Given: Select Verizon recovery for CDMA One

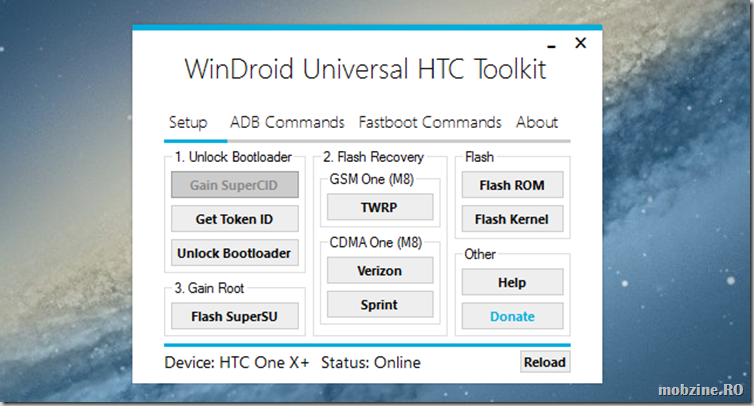Looking at the screenshot, I should (x=380, y=270).
